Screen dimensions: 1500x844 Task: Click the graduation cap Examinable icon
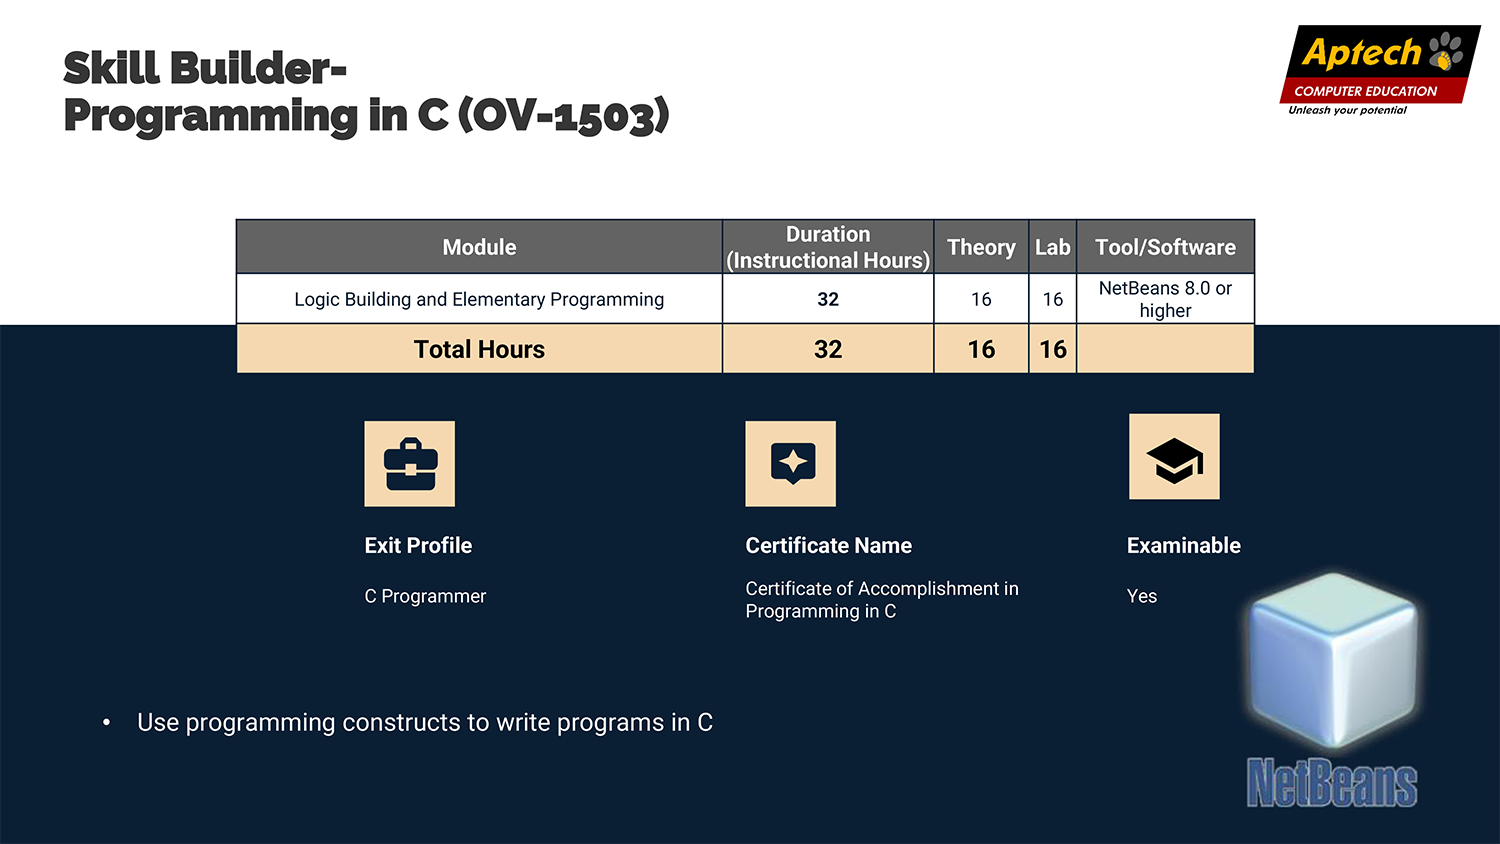click(x=1174, y=457)
